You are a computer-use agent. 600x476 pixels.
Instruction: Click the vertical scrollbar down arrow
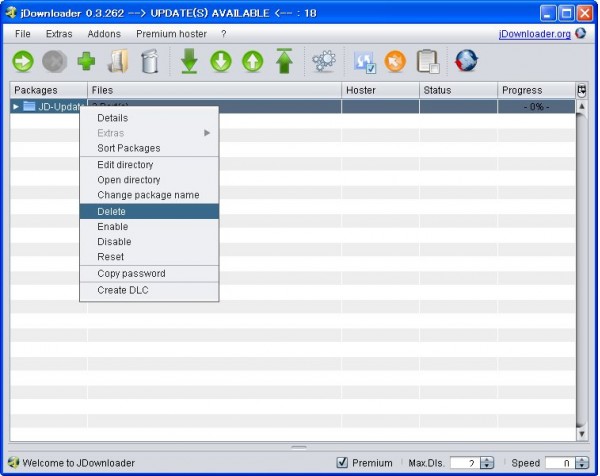[581, 434]
